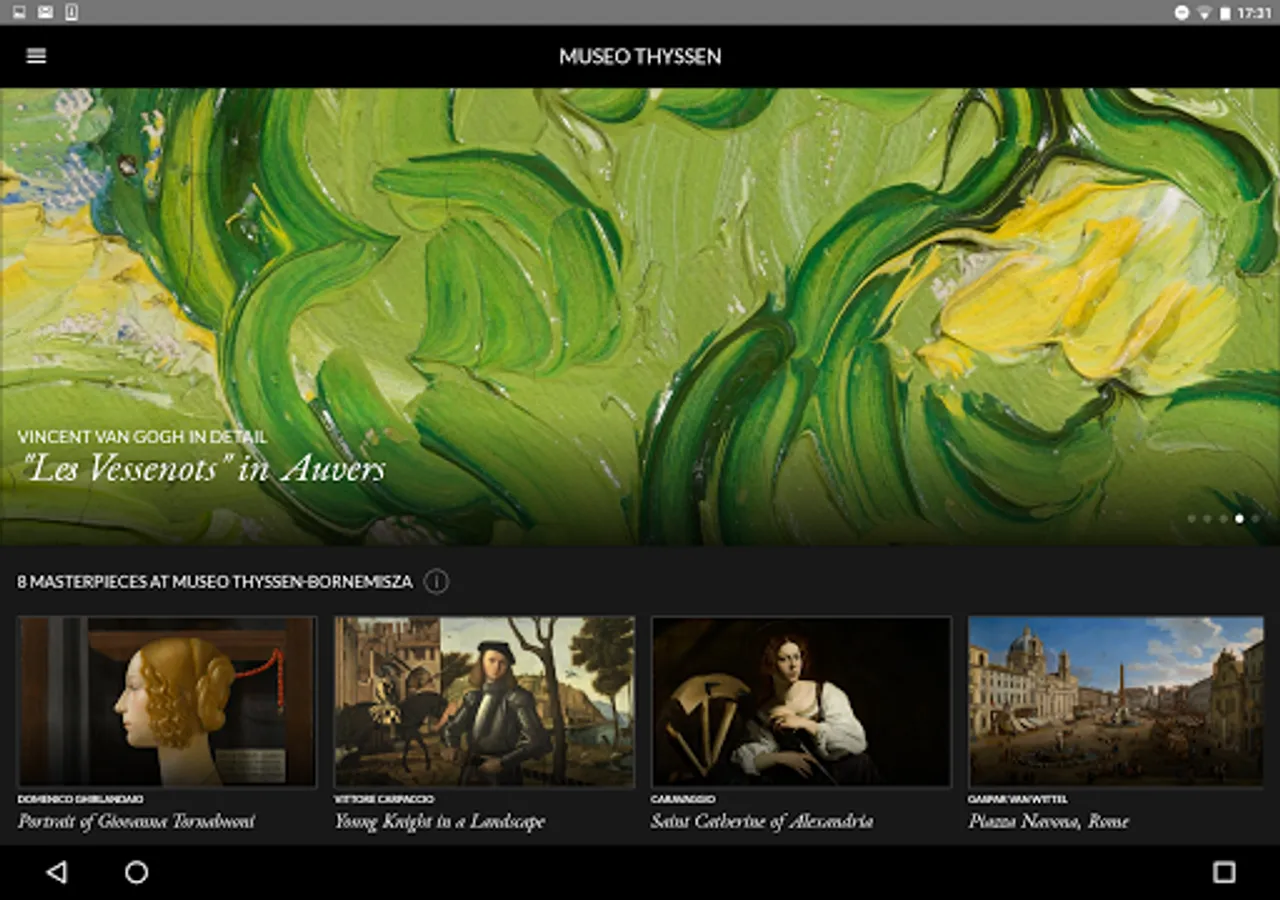Go to the third carousel slide dot
Viewport: 1280px width, 900px height.
point(1223,518)
